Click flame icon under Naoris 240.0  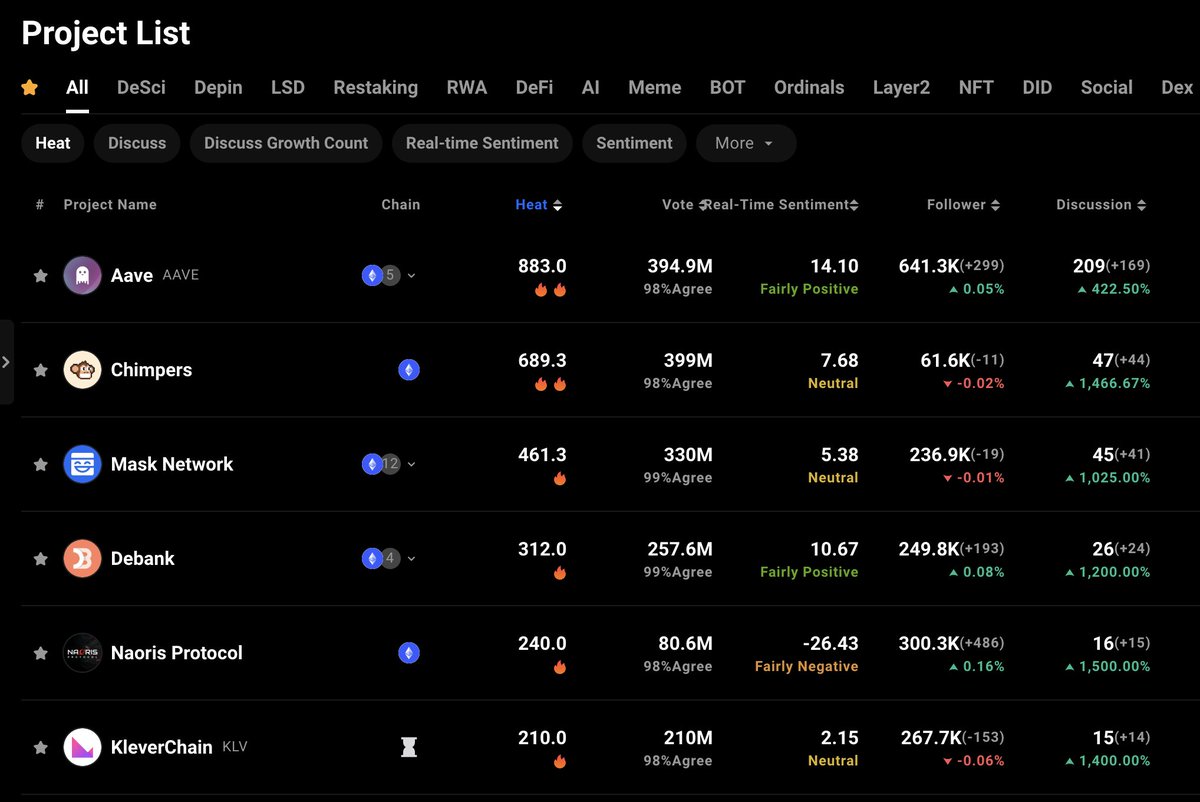pyautogui.click(x=560, y=667)
